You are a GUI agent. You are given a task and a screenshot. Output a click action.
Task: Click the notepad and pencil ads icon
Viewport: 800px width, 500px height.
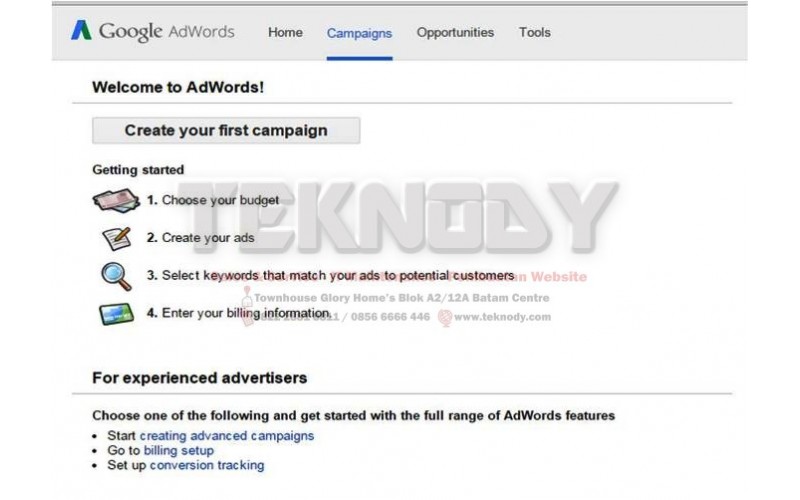coord(117,238)
